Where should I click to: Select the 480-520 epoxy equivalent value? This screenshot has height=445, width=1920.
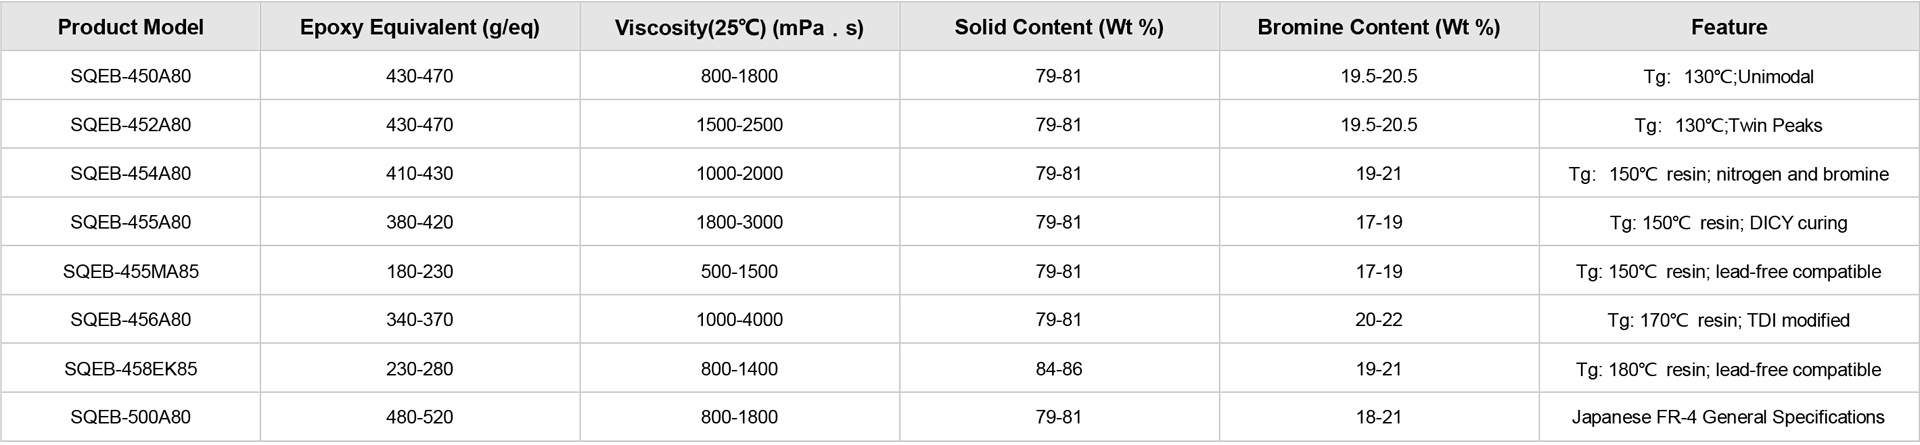coord(419,417)
